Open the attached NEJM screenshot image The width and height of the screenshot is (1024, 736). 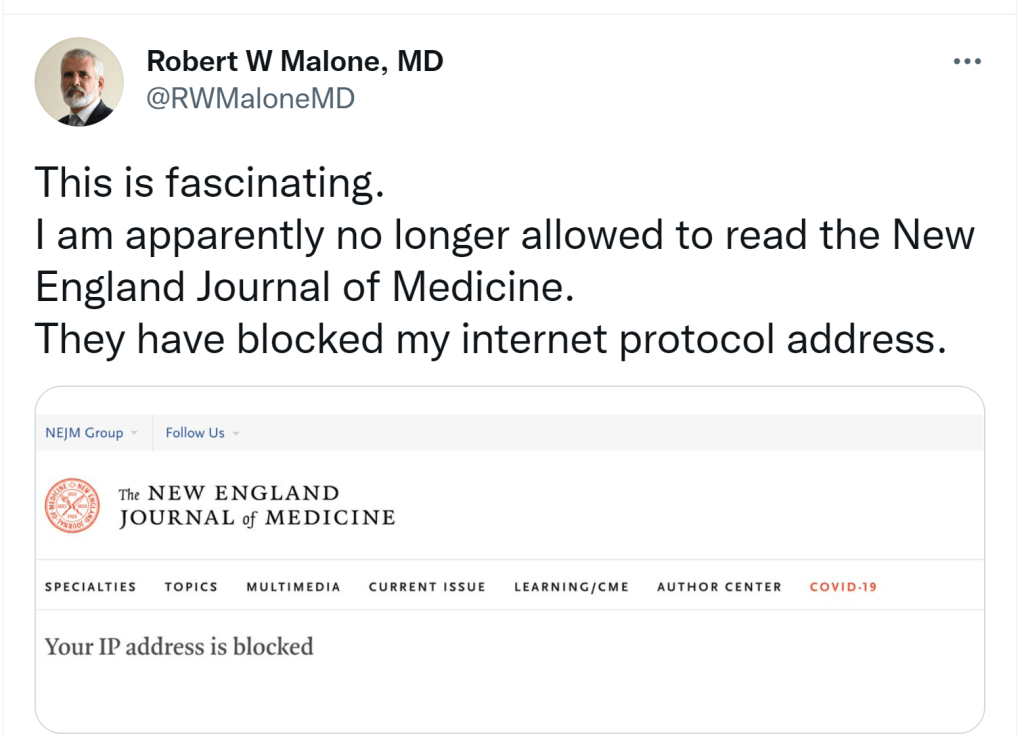coord(510,680)
